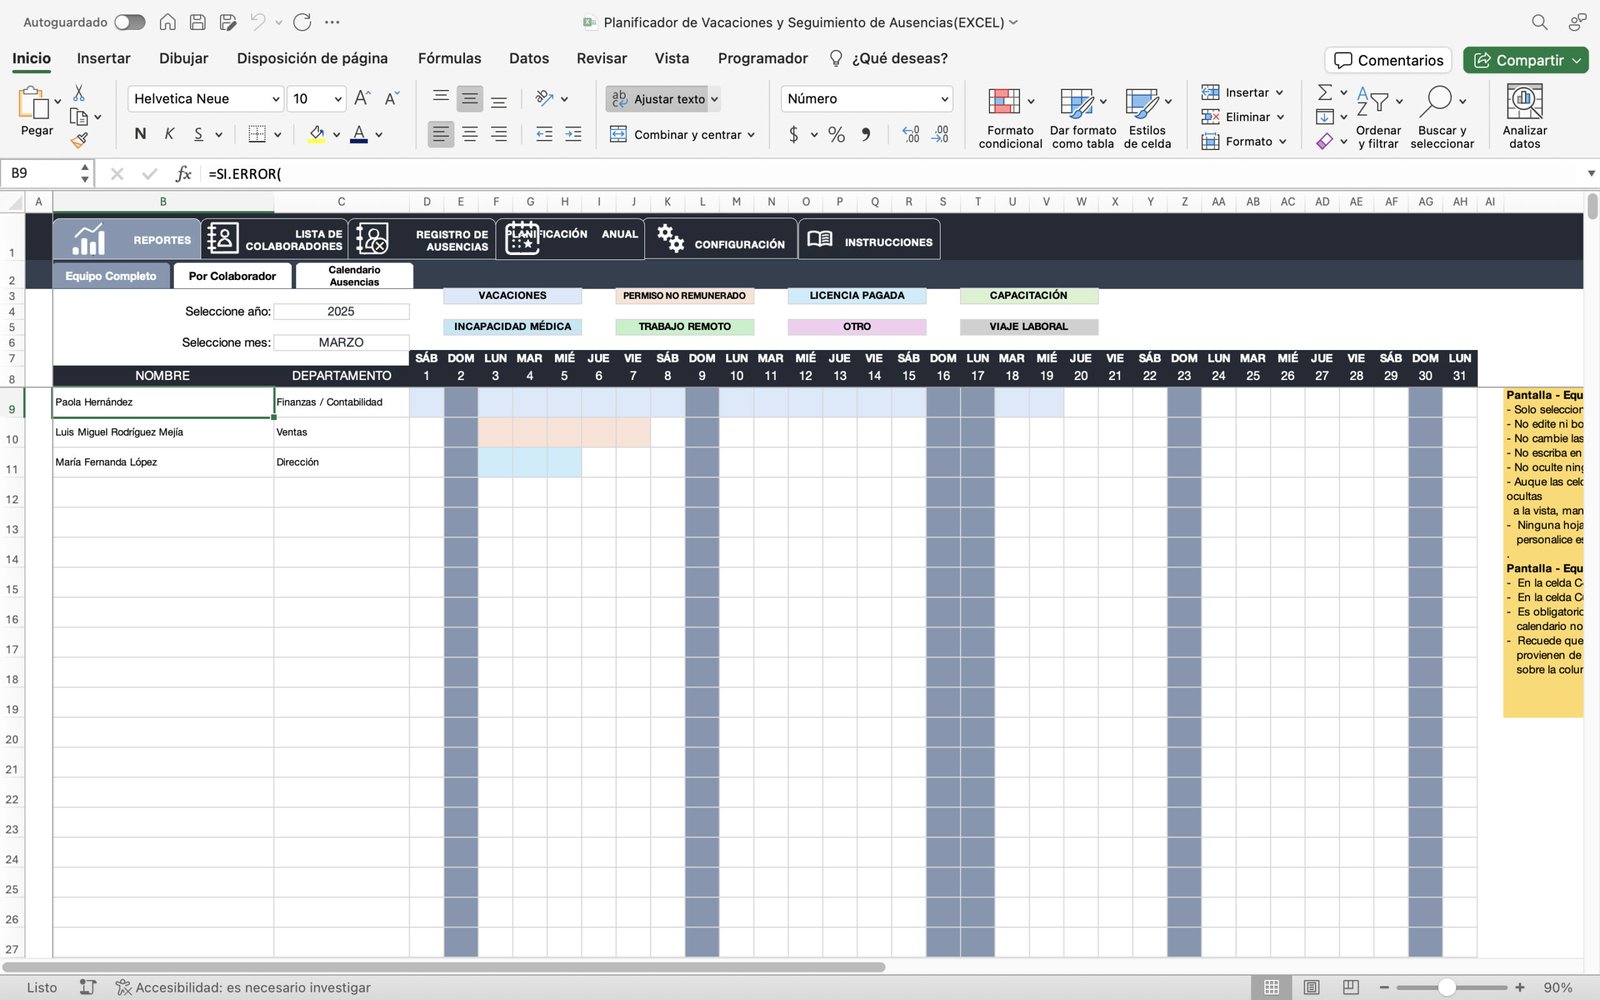Screen dimensions: 1600x1000
Task: Click the zoom slider handle
Action: 1446,987
